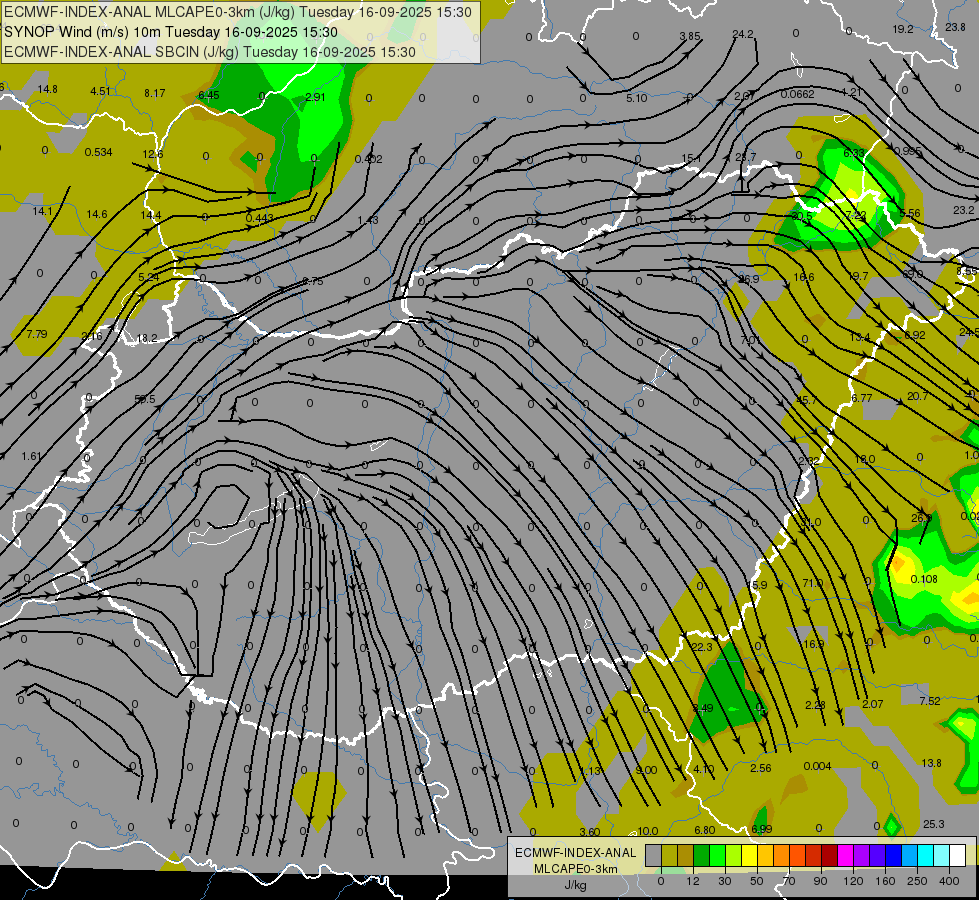Screen dimensions: 979x900
Task: Click the gray swatch in the legend
Action: click(654, 855)
